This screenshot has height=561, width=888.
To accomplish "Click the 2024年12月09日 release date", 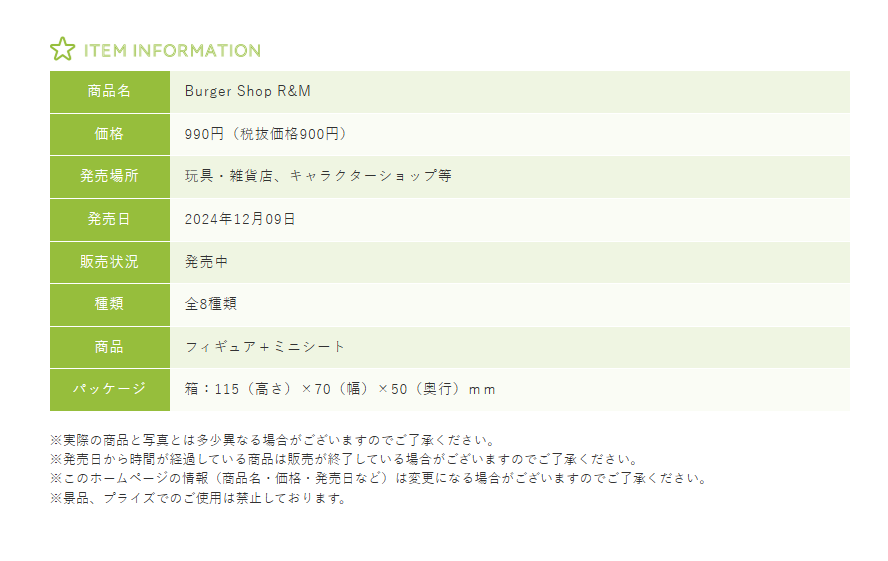I will point(240,219).
